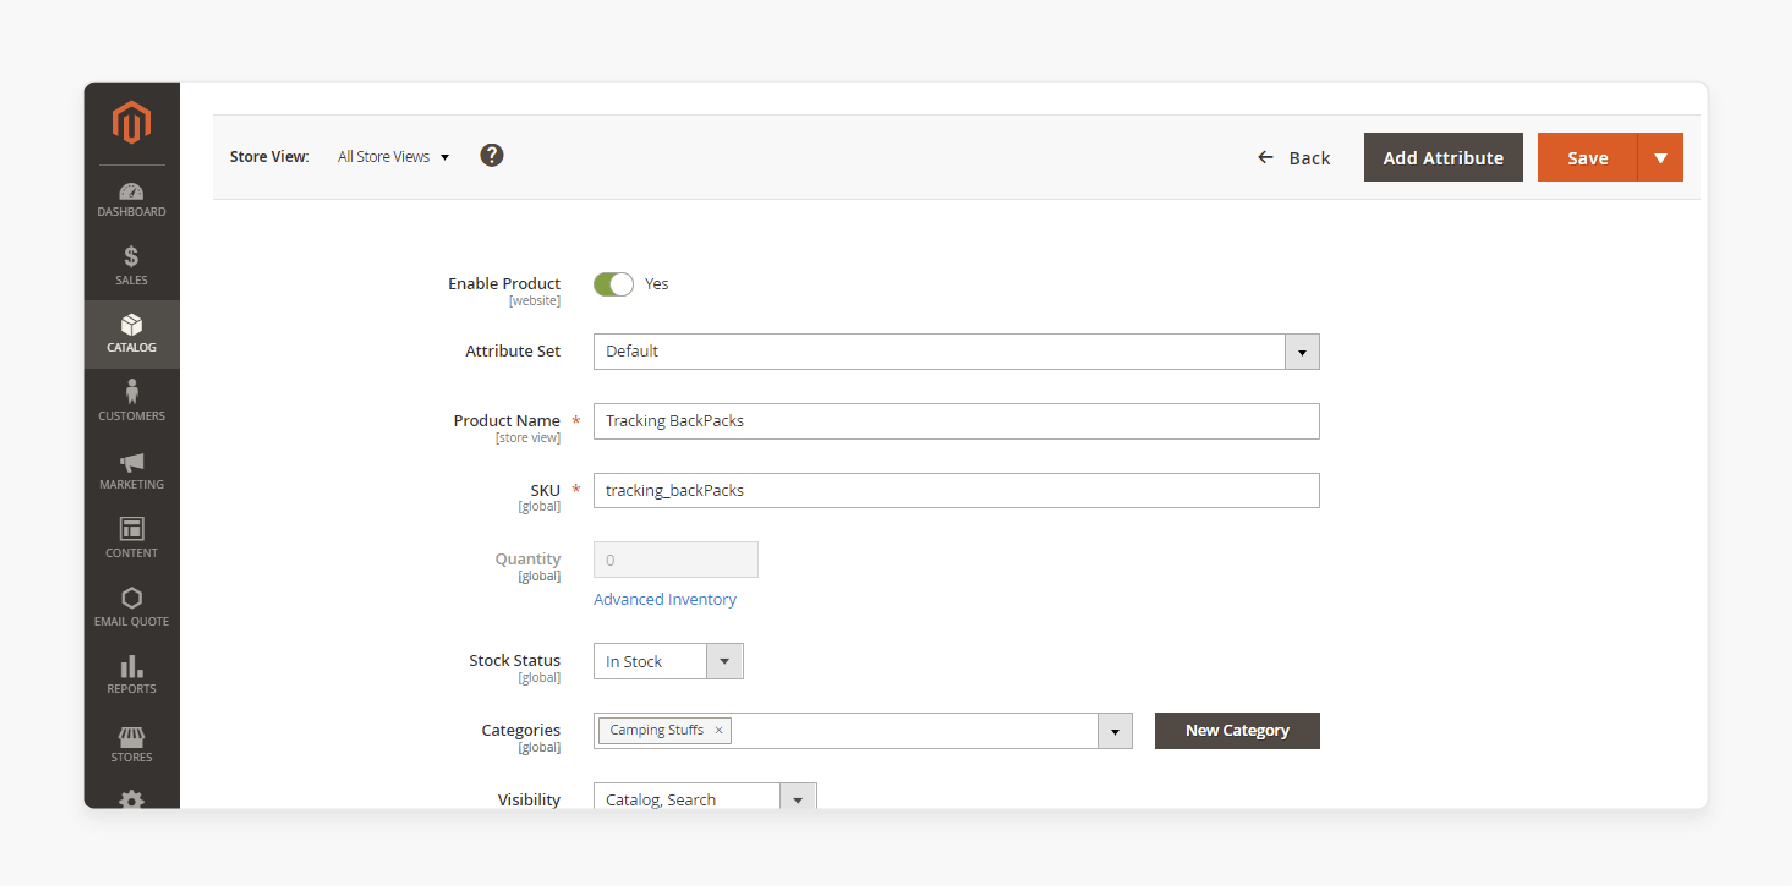Click the store view help question icon
1792x886 pixels.
492,155
